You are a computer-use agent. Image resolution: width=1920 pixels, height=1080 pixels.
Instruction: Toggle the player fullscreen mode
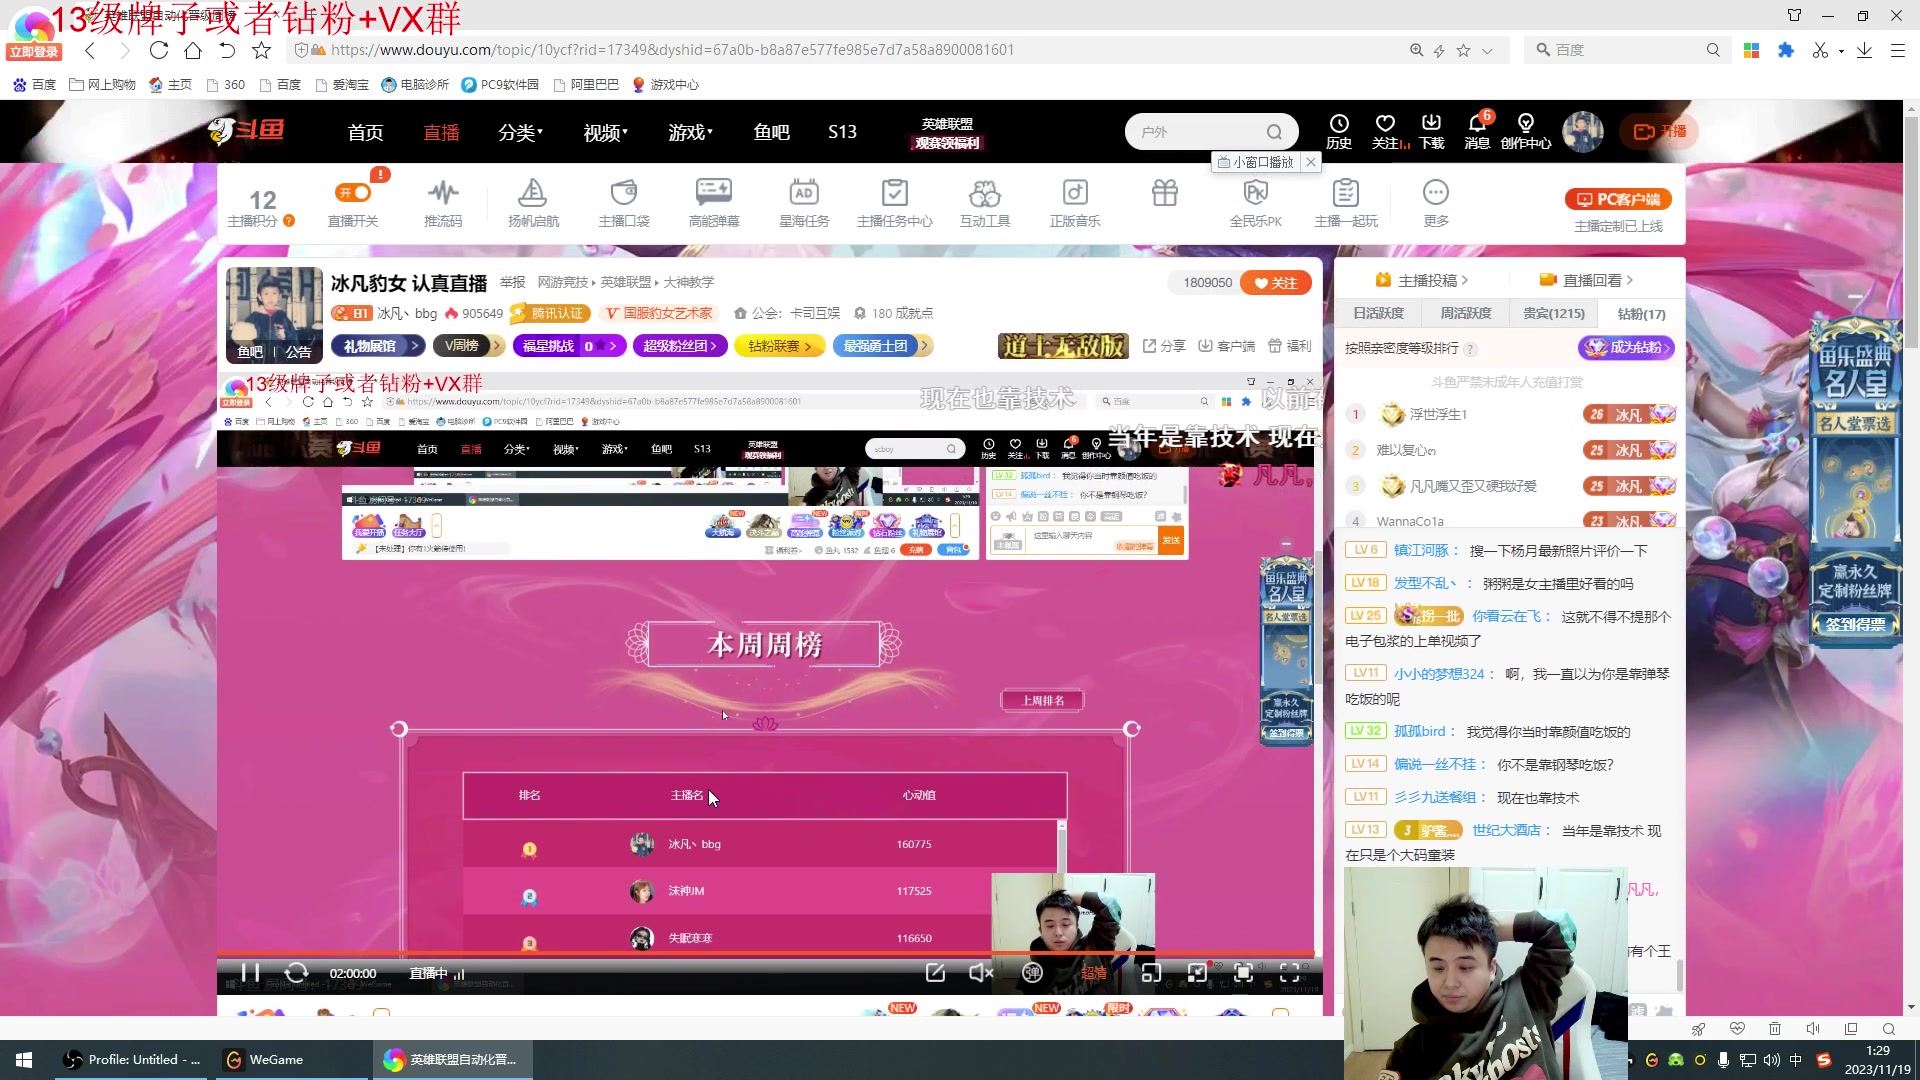[x=1290, y=973]
